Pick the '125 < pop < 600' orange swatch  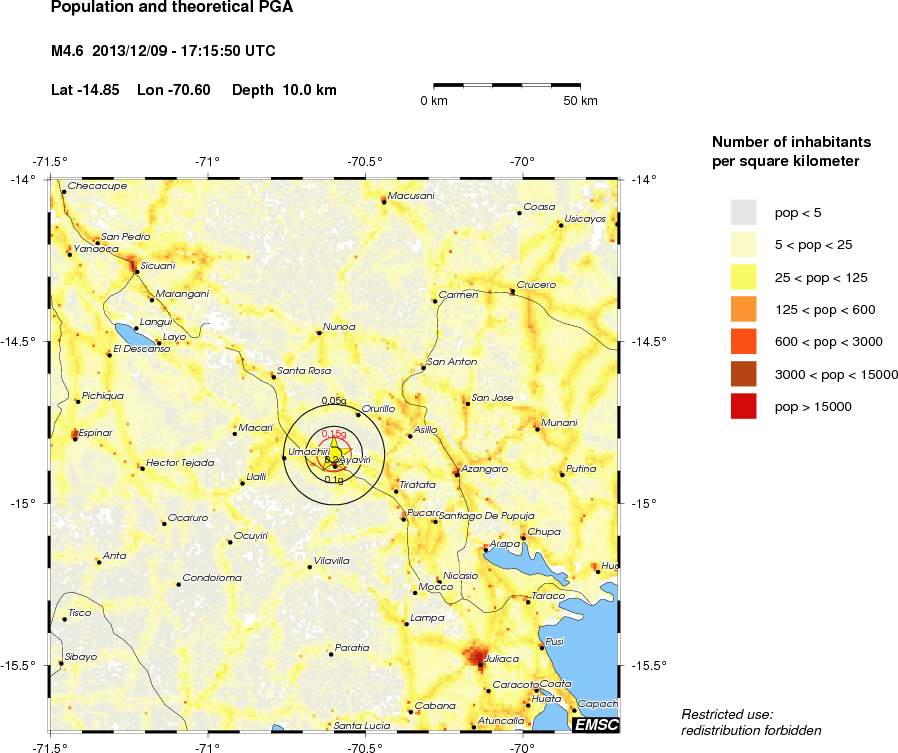click(x=743, y=309)
